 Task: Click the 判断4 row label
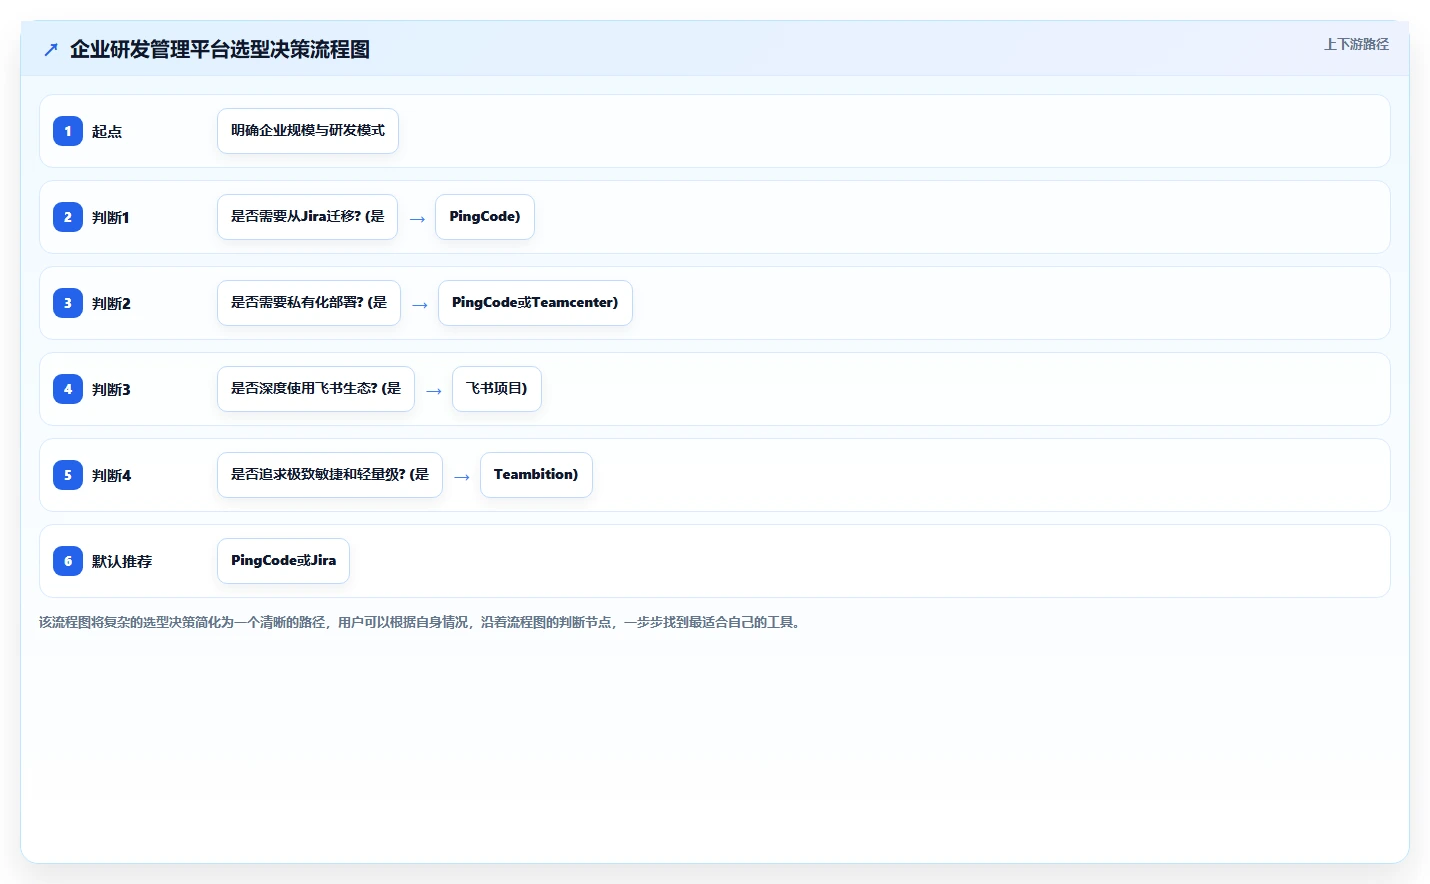(111, 475)
